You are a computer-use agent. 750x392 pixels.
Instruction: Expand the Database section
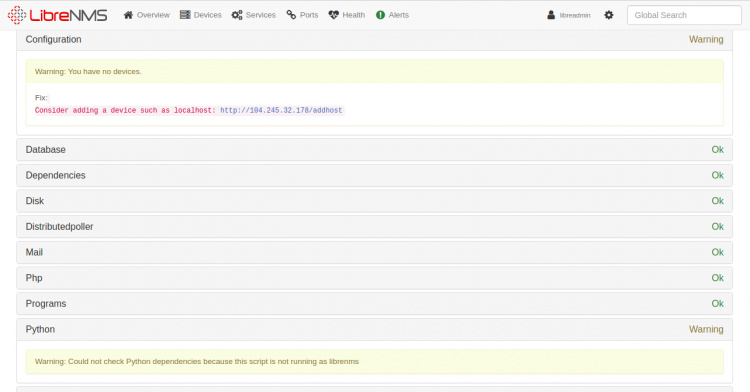(375, 150)
